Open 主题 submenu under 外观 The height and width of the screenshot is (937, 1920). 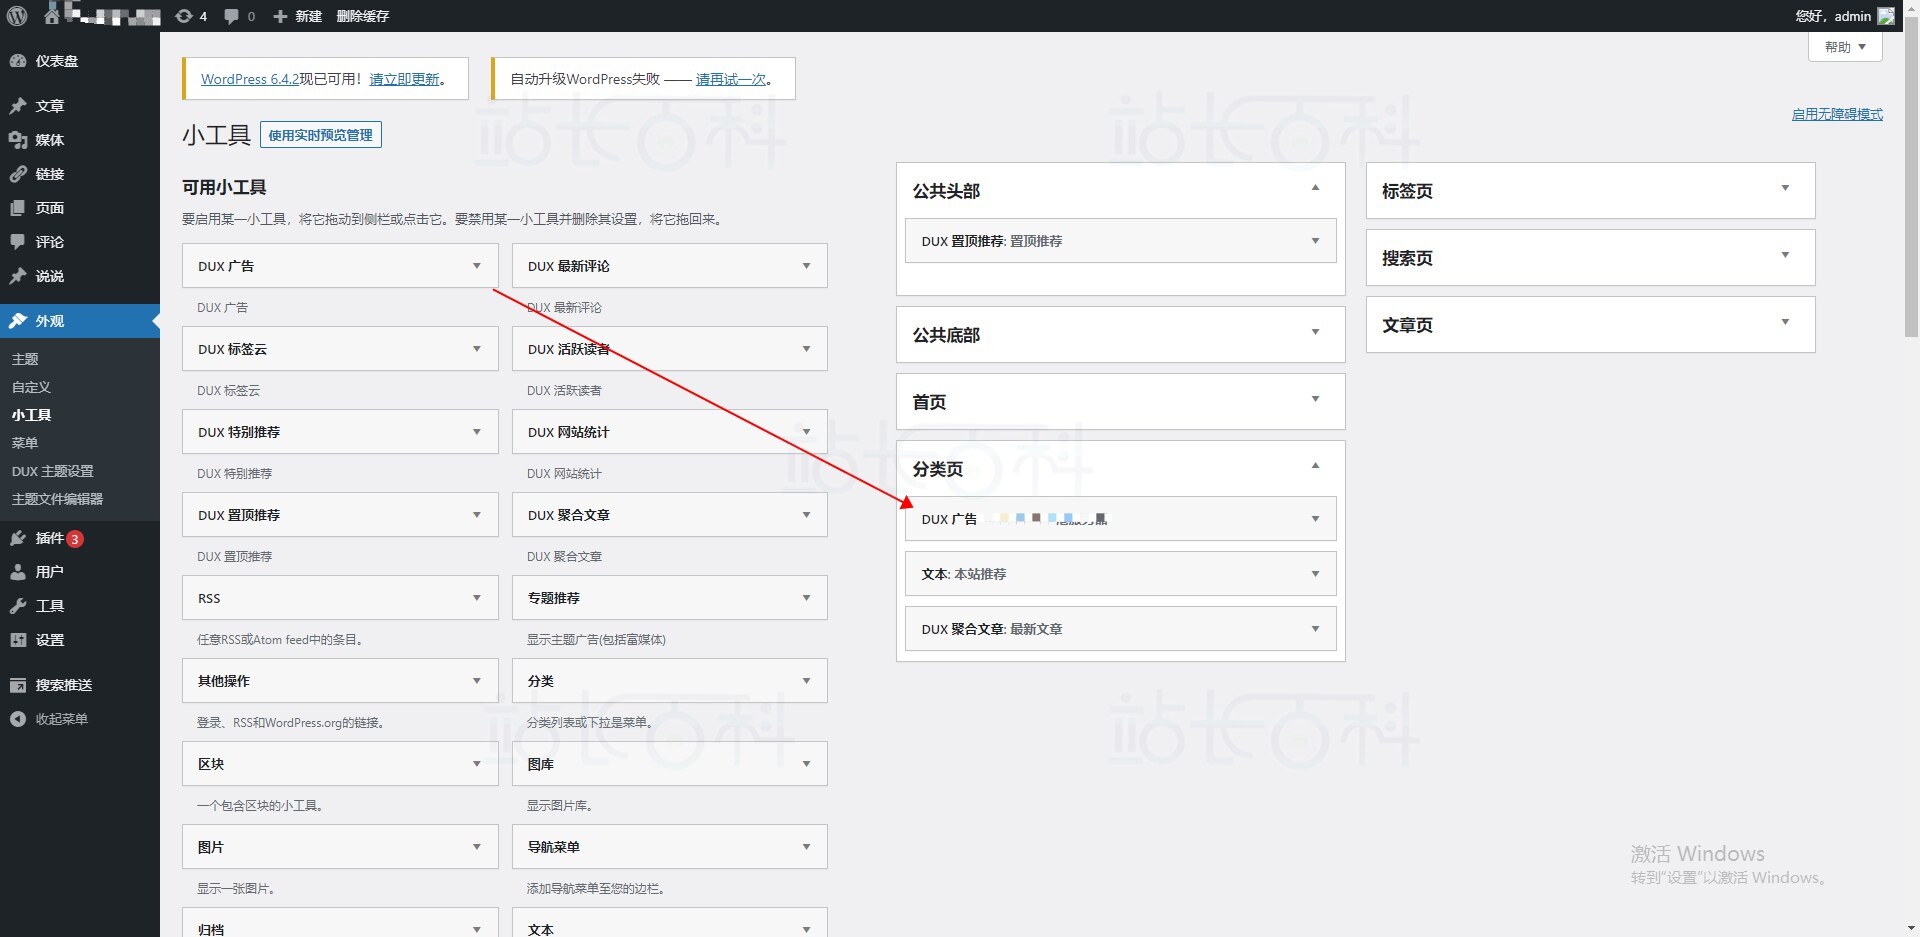click(x=25, y=359)
